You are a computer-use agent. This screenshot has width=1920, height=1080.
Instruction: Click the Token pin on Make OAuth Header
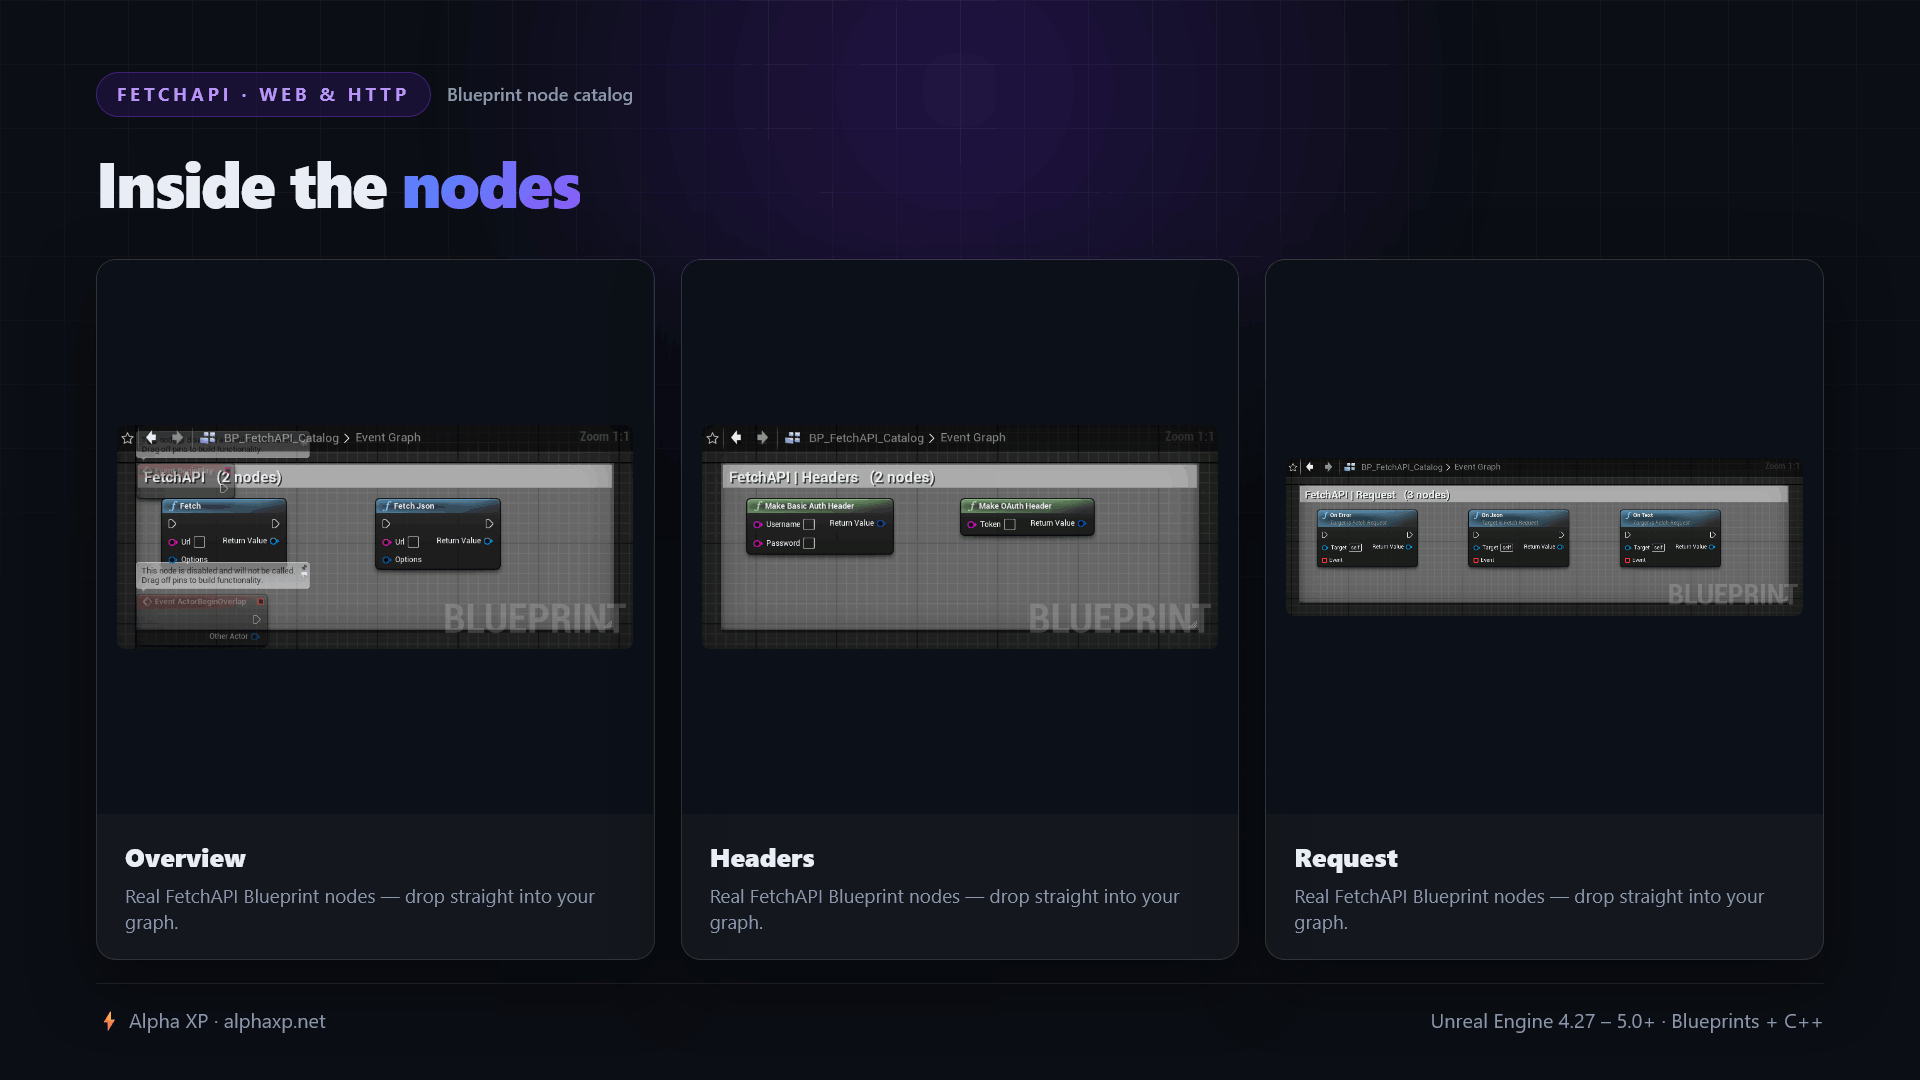pos(971,524)
